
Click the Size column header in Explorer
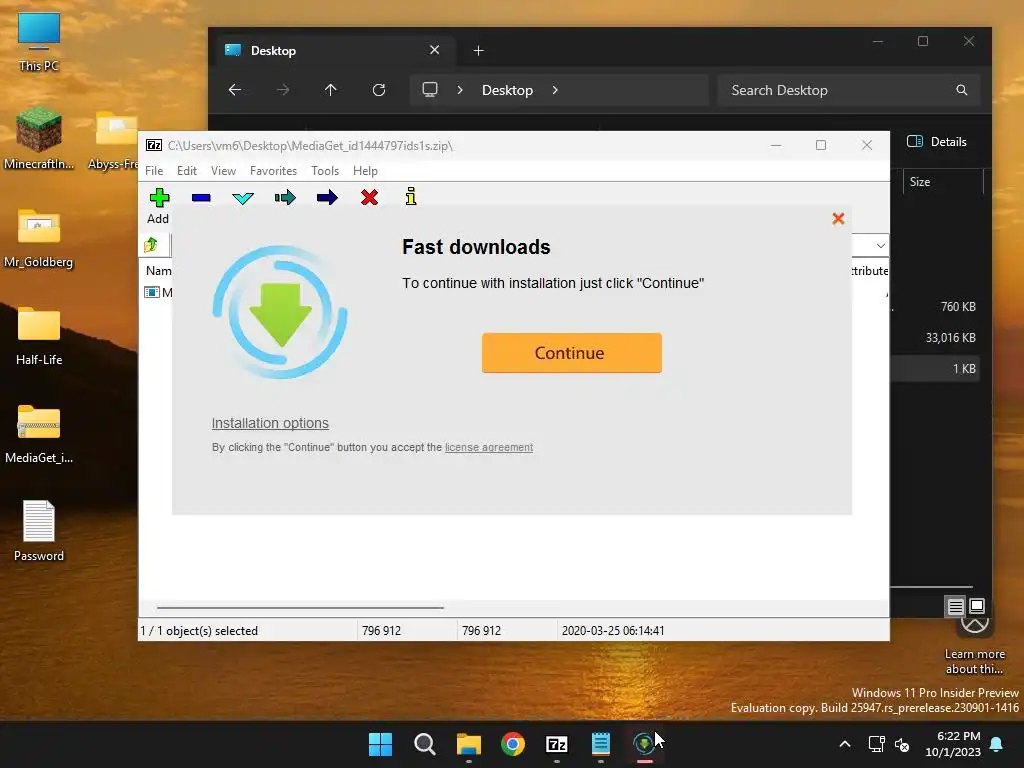942,182
